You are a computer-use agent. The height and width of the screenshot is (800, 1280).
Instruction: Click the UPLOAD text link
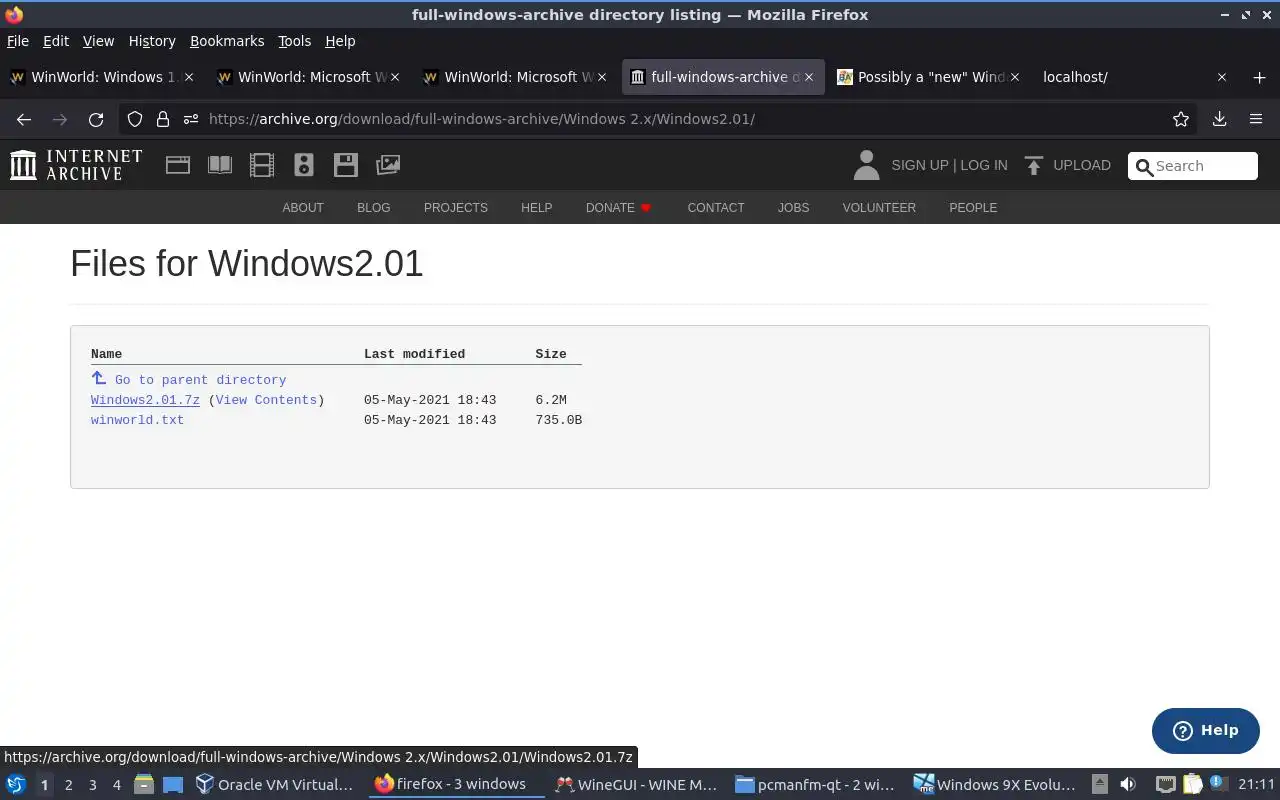[1082, 165]
